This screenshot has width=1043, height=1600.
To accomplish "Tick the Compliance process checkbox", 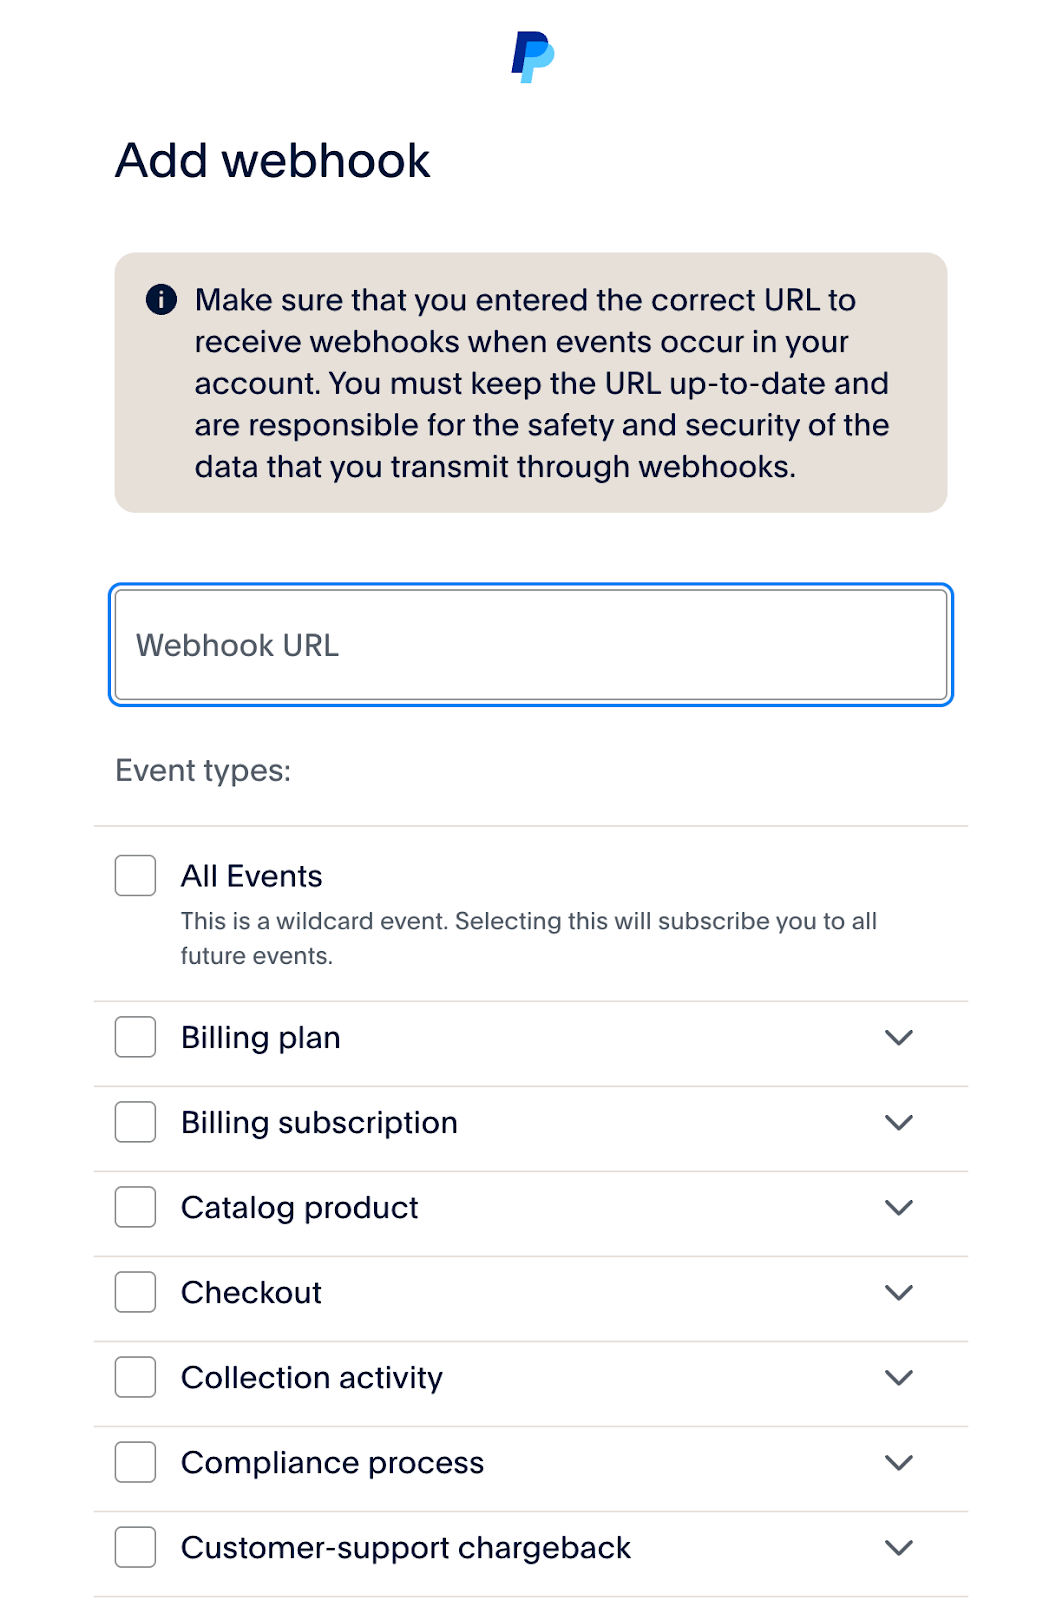I will tap(135, 1462).
